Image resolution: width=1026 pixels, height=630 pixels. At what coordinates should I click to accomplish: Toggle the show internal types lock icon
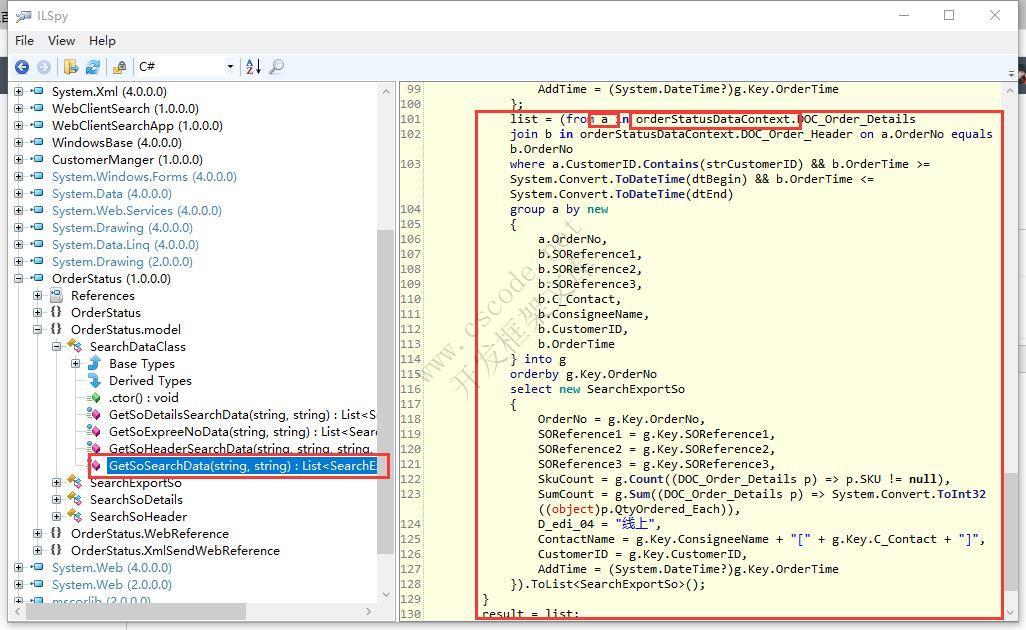119,67
